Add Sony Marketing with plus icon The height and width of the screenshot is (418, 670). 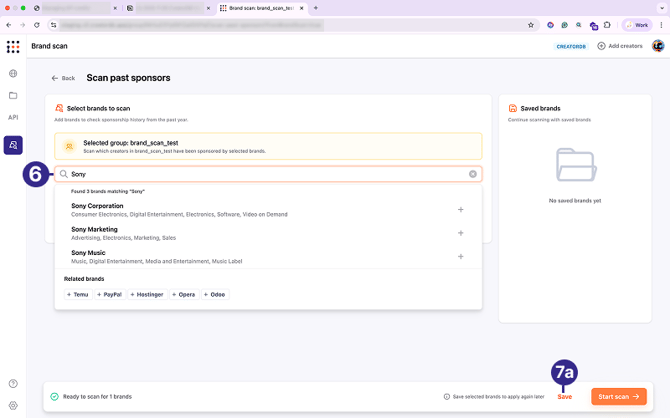pyautogui.click(x=461, y=233)
